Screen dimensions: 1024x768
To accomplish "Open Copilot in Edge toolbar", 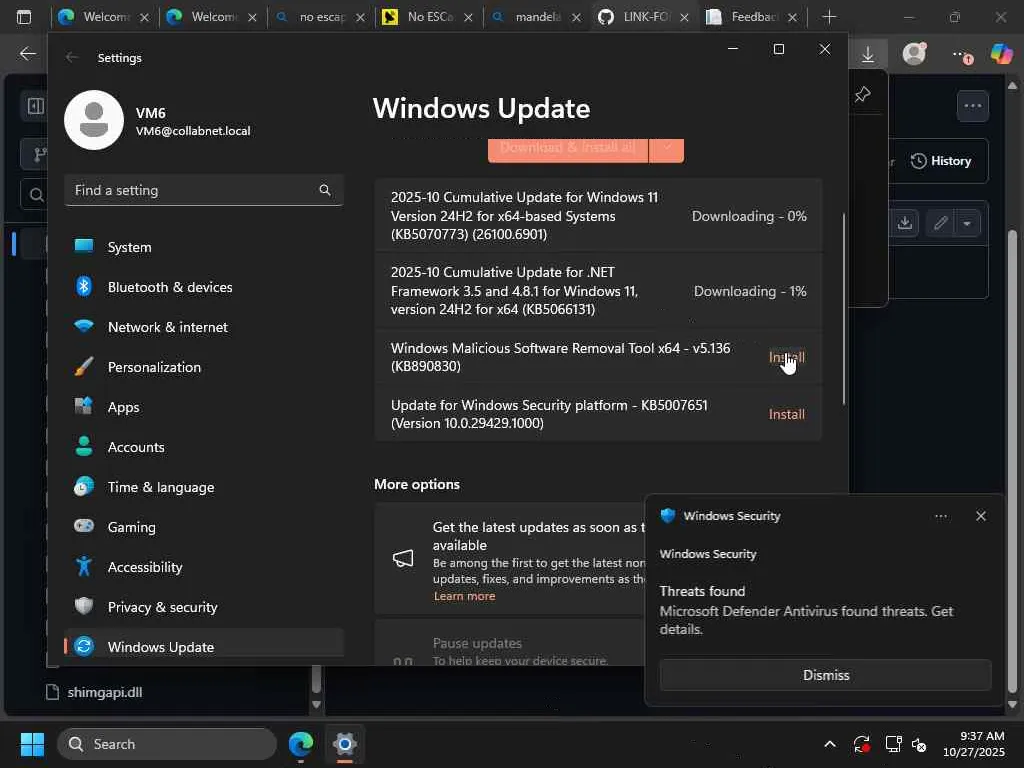I will click(1001, 54).
